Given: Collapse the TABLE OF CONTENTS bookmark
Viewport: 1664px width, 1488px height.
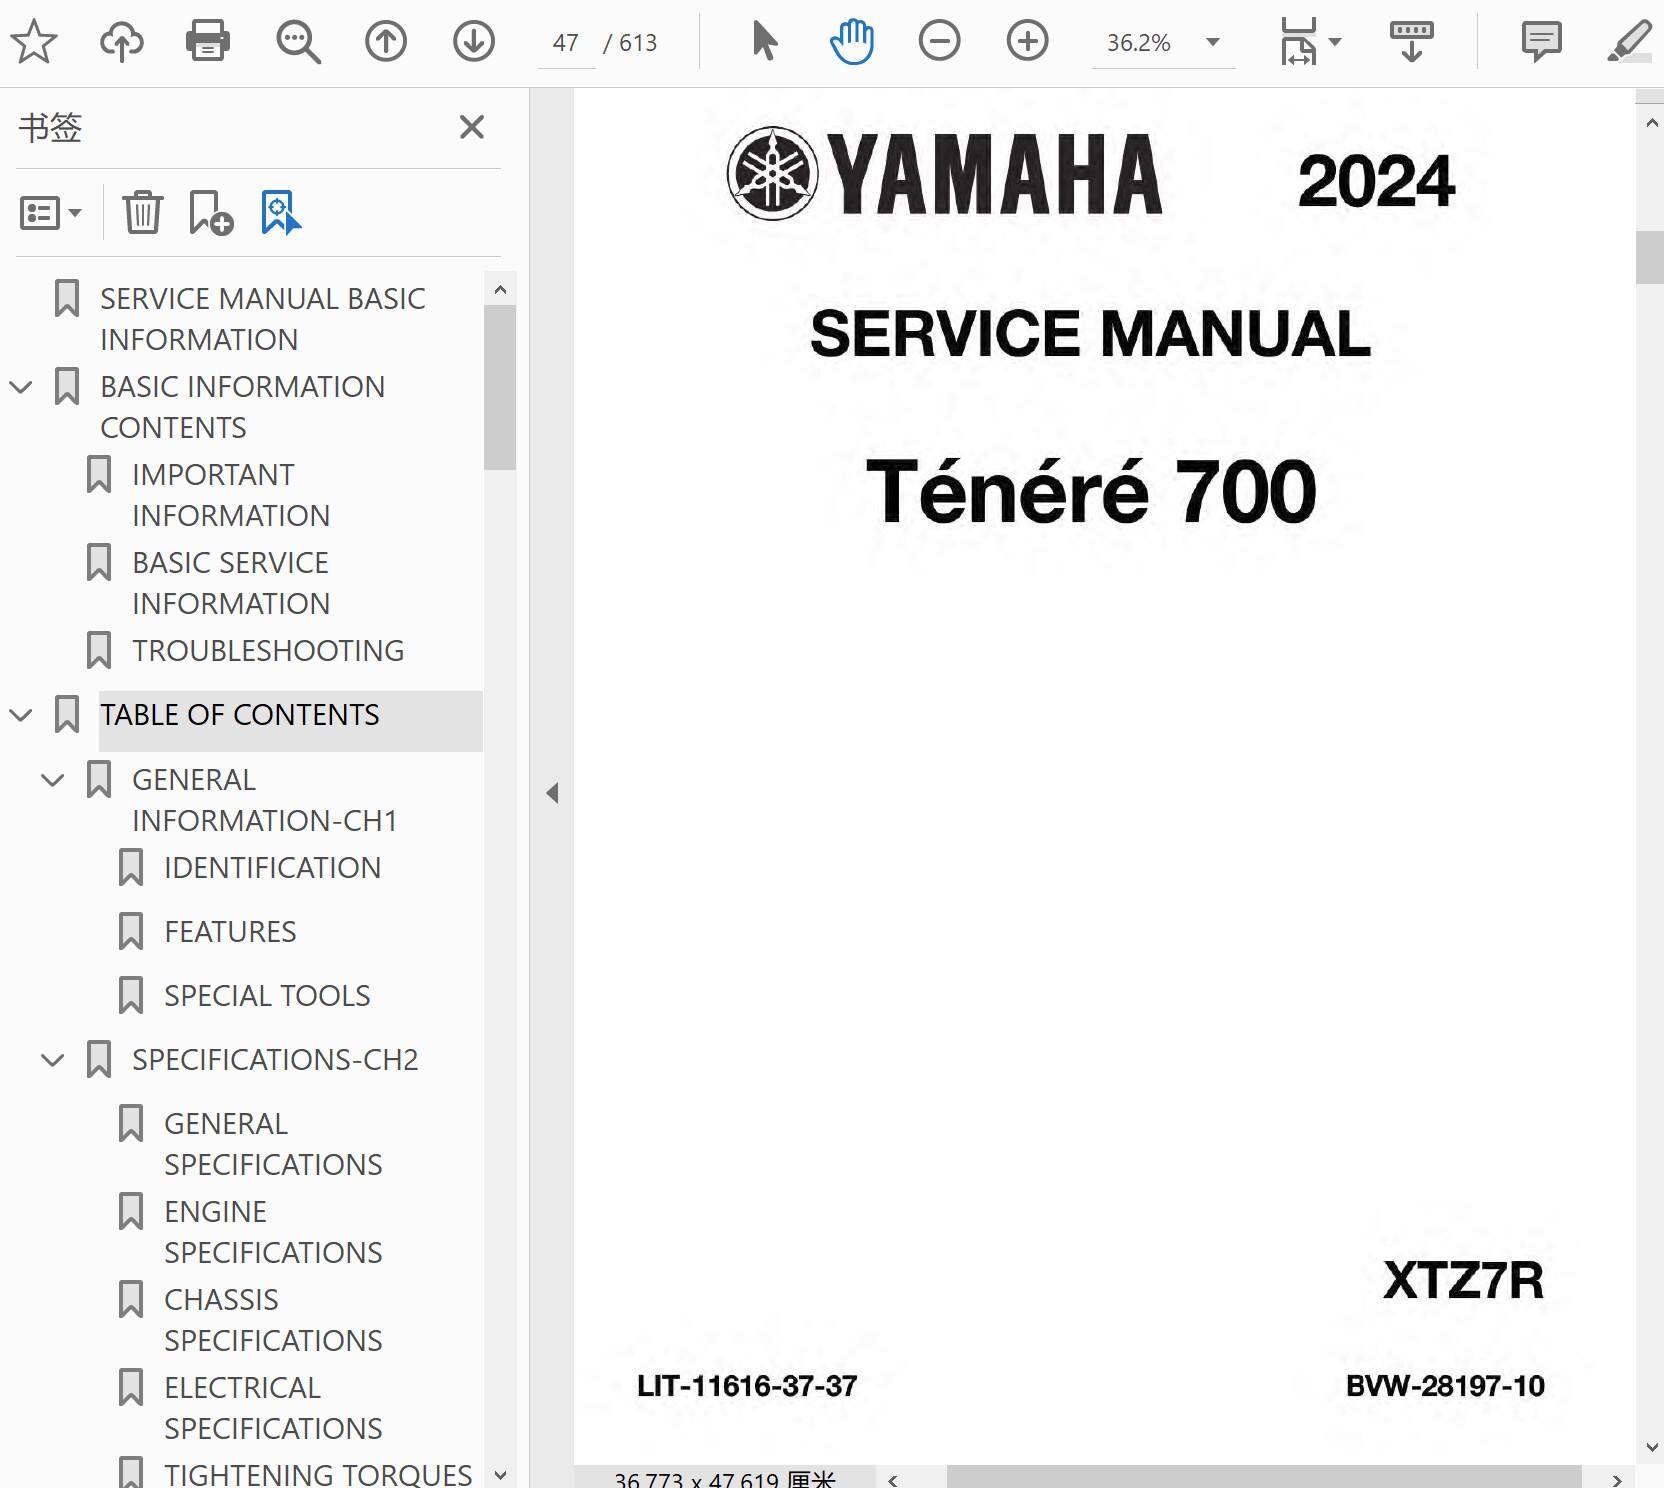Looking at the screenshot, I should pyautogui.click(x=21, y=715).
